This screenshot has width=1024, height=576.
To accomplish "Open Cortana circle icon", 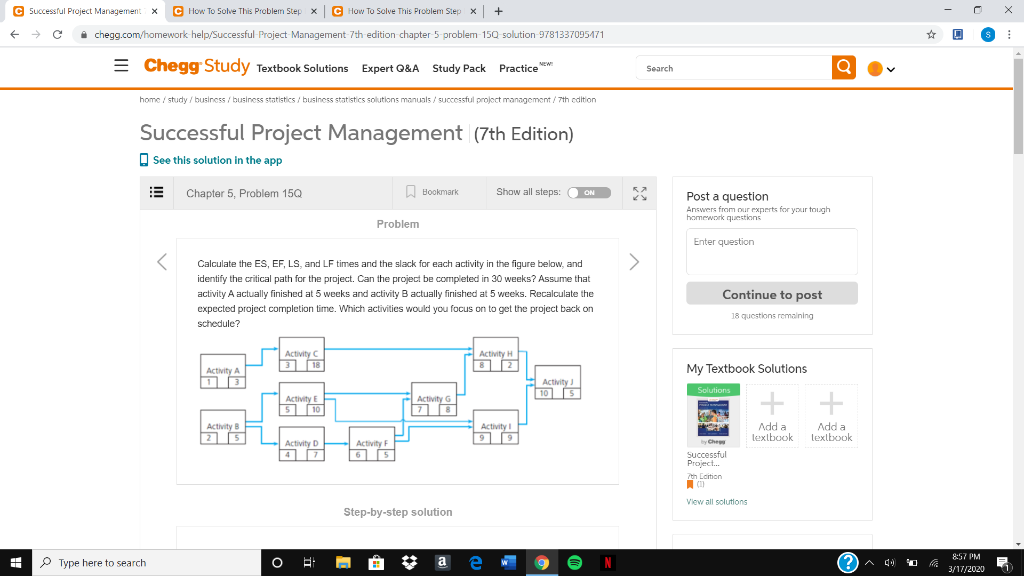I will (x=277, y=562).
